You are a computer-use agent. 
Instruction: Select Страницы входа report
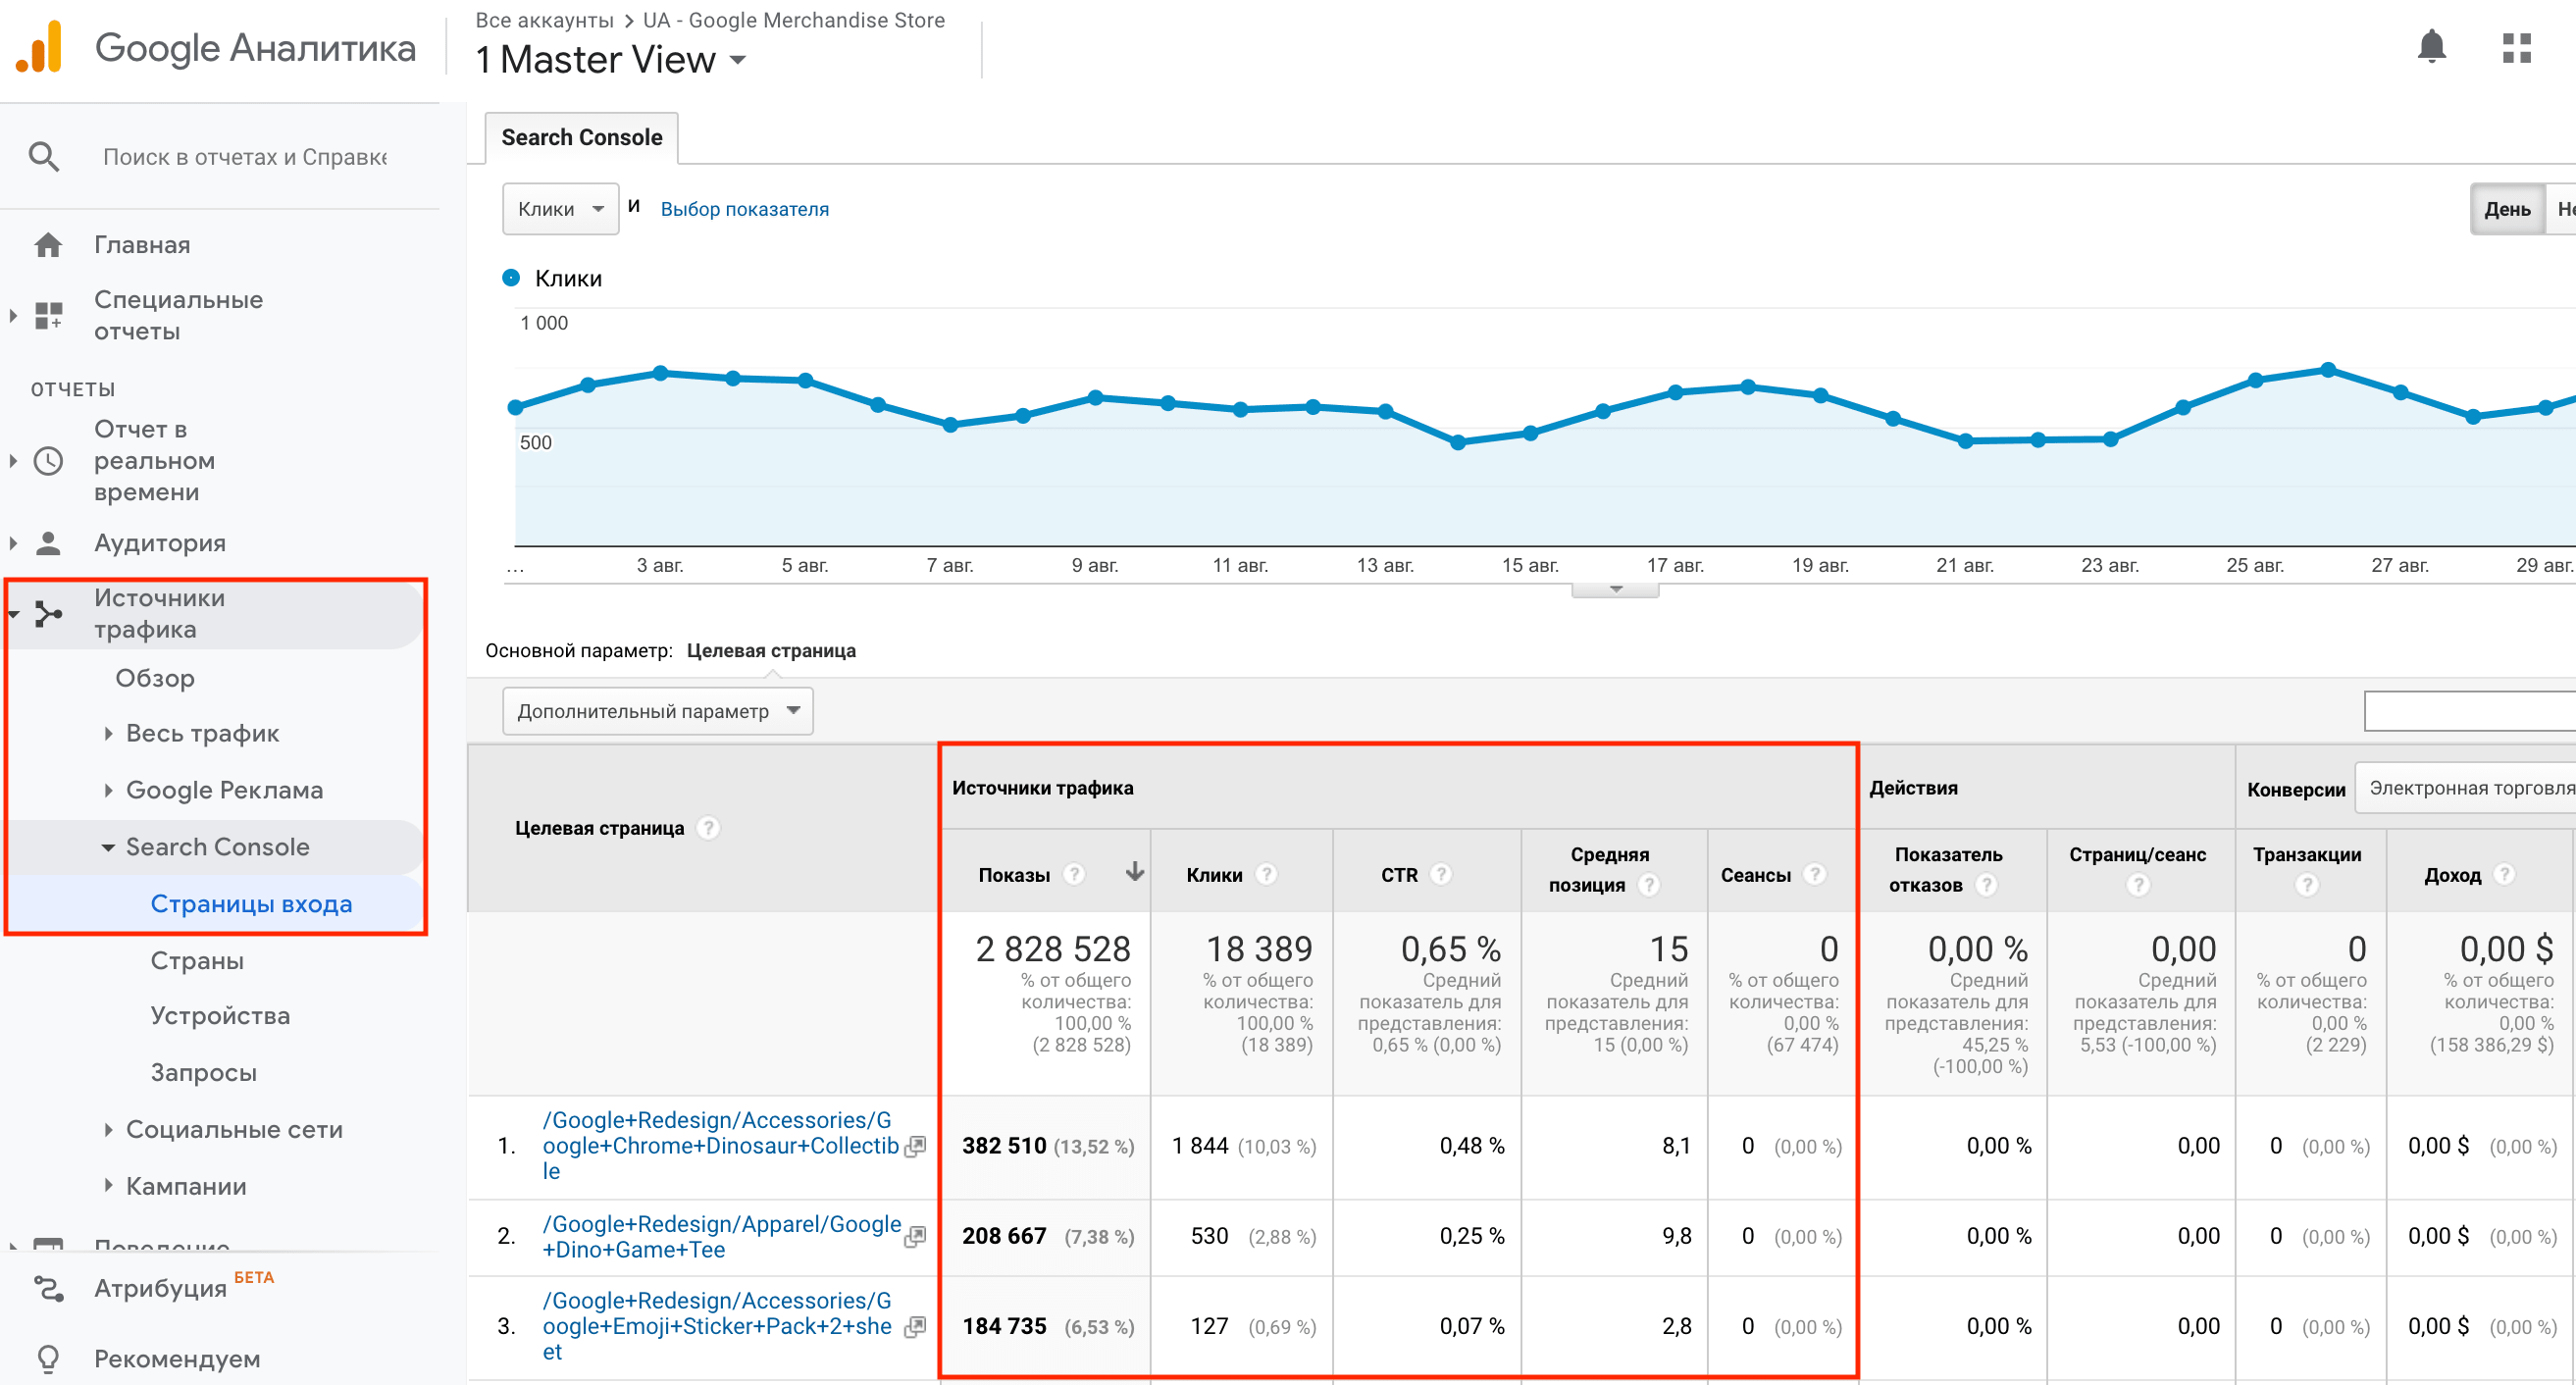pyautogui.click(x=251, y=903)
